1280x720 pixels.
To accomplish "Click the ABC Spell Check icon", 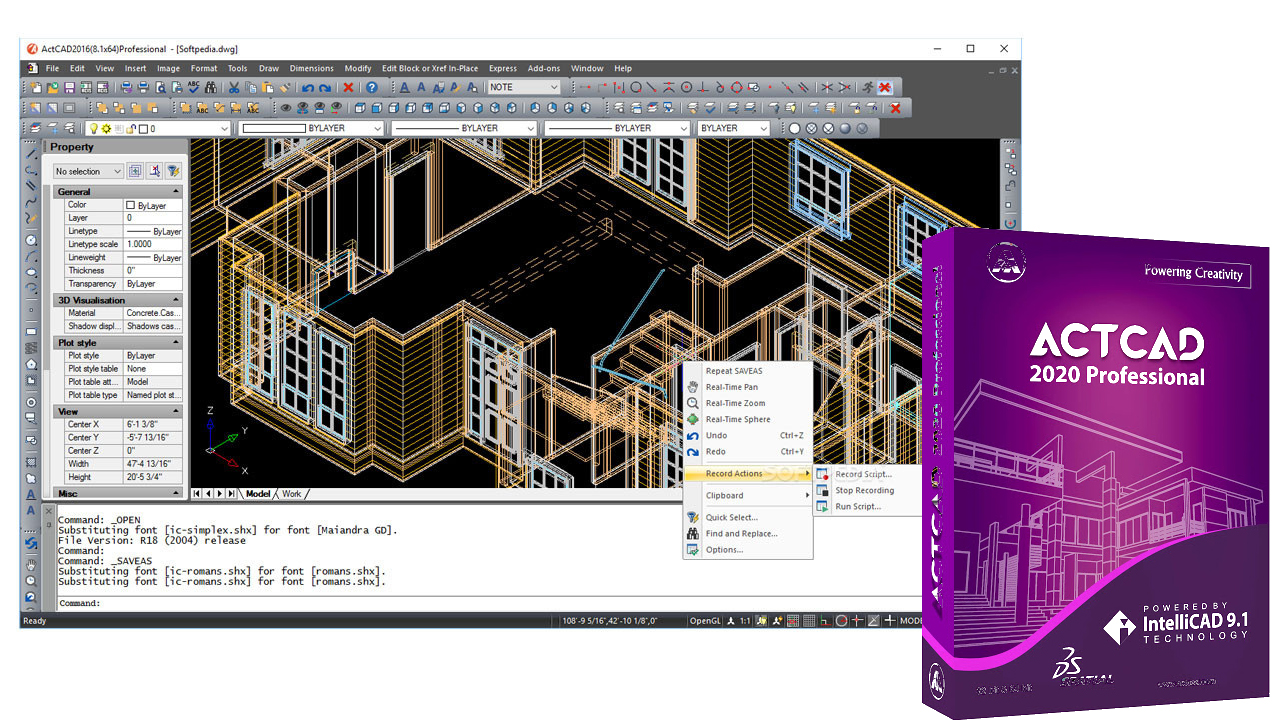I will (193, 87).
